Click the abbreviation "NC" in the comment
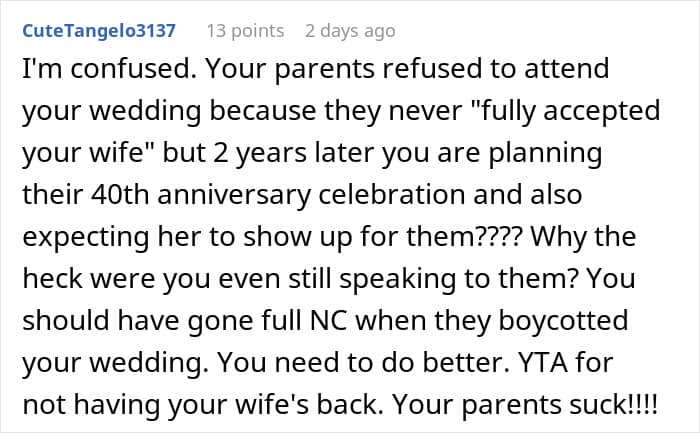This screenshot has width=700, height=433. pos(328,321)
